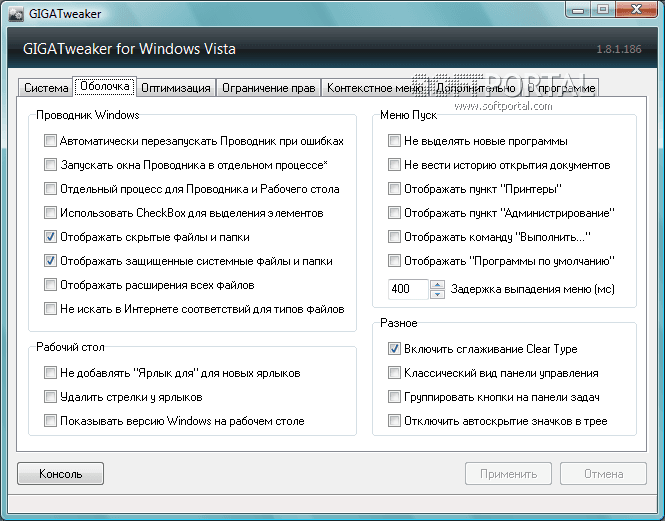Enable Показывать версию Windows на рабочем столе
The height and width of the screenshot is (521, 665).
(50, 421)
